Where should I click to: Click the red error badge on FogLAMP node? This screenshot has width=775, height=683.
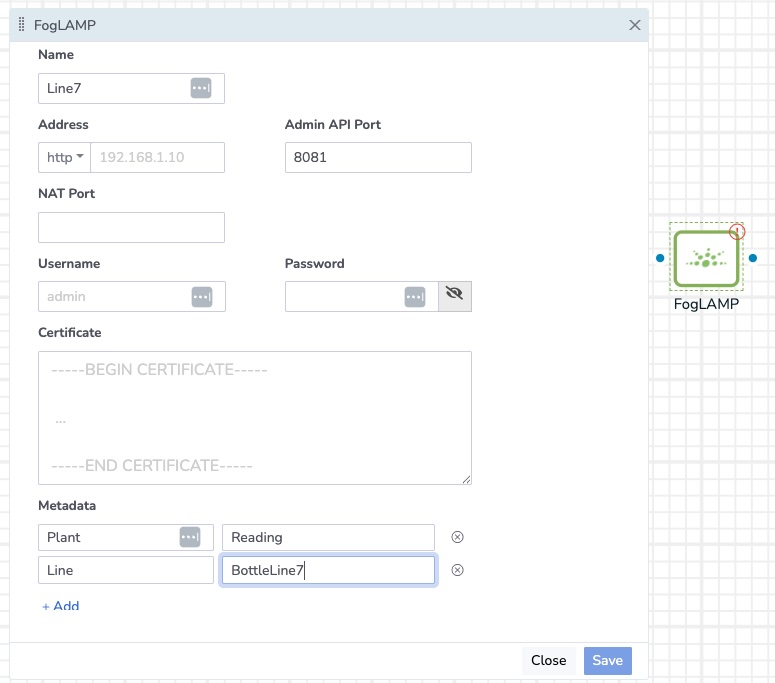[x=738, y=232]
